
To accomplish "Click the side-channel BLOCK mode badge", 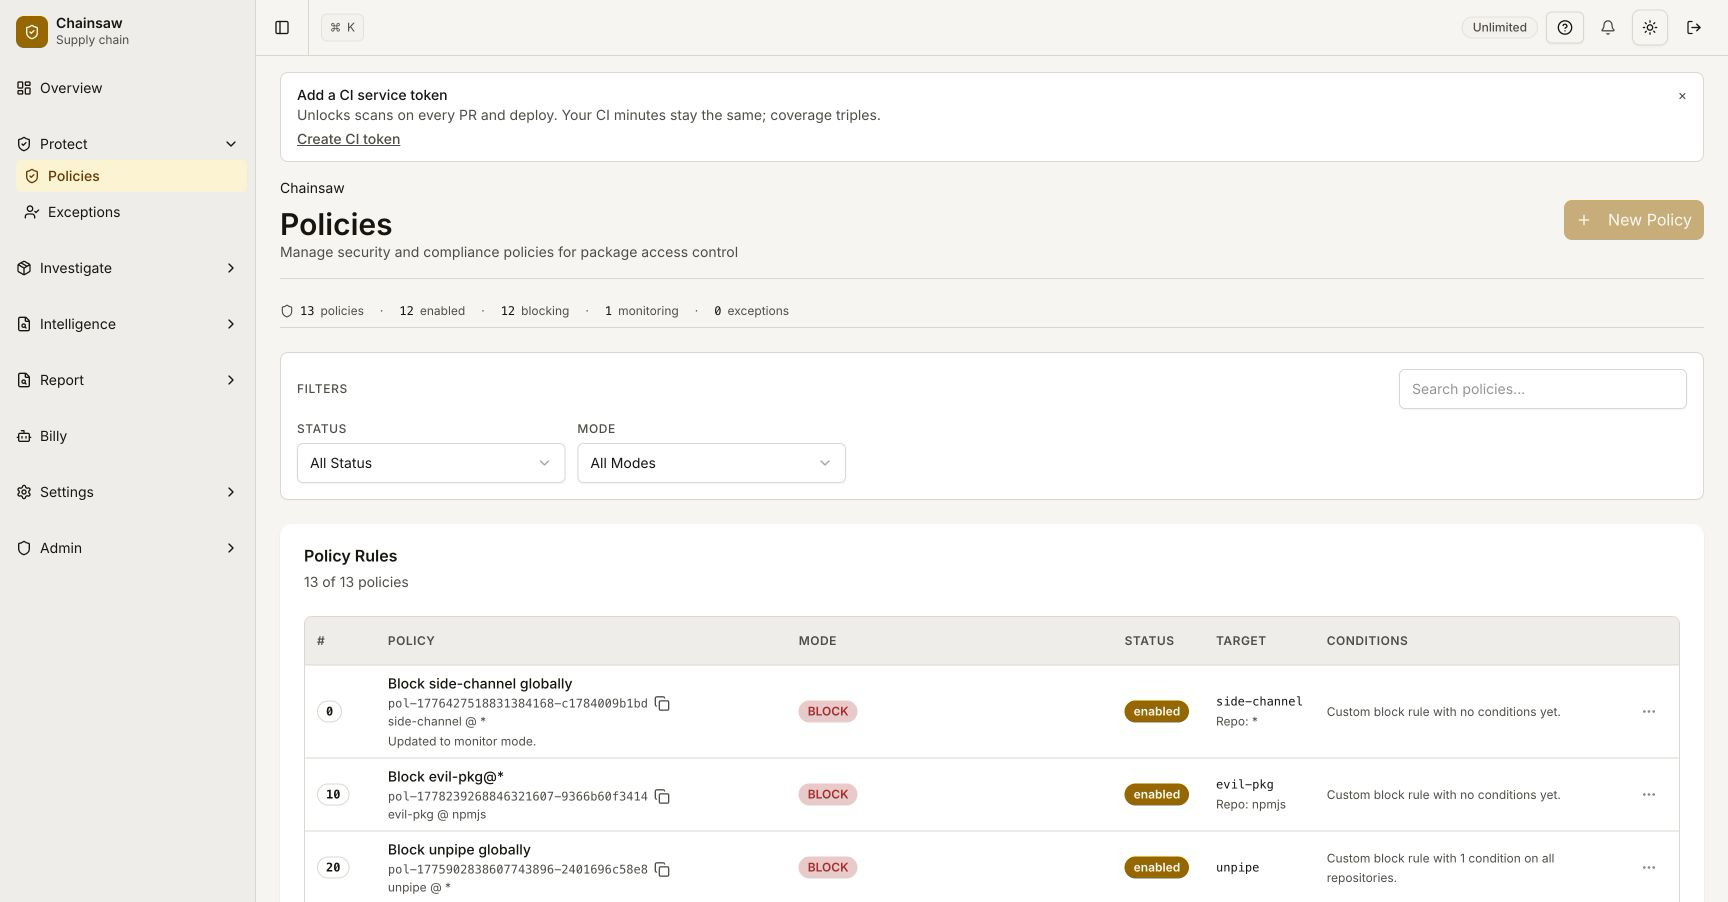I will 828,712.
